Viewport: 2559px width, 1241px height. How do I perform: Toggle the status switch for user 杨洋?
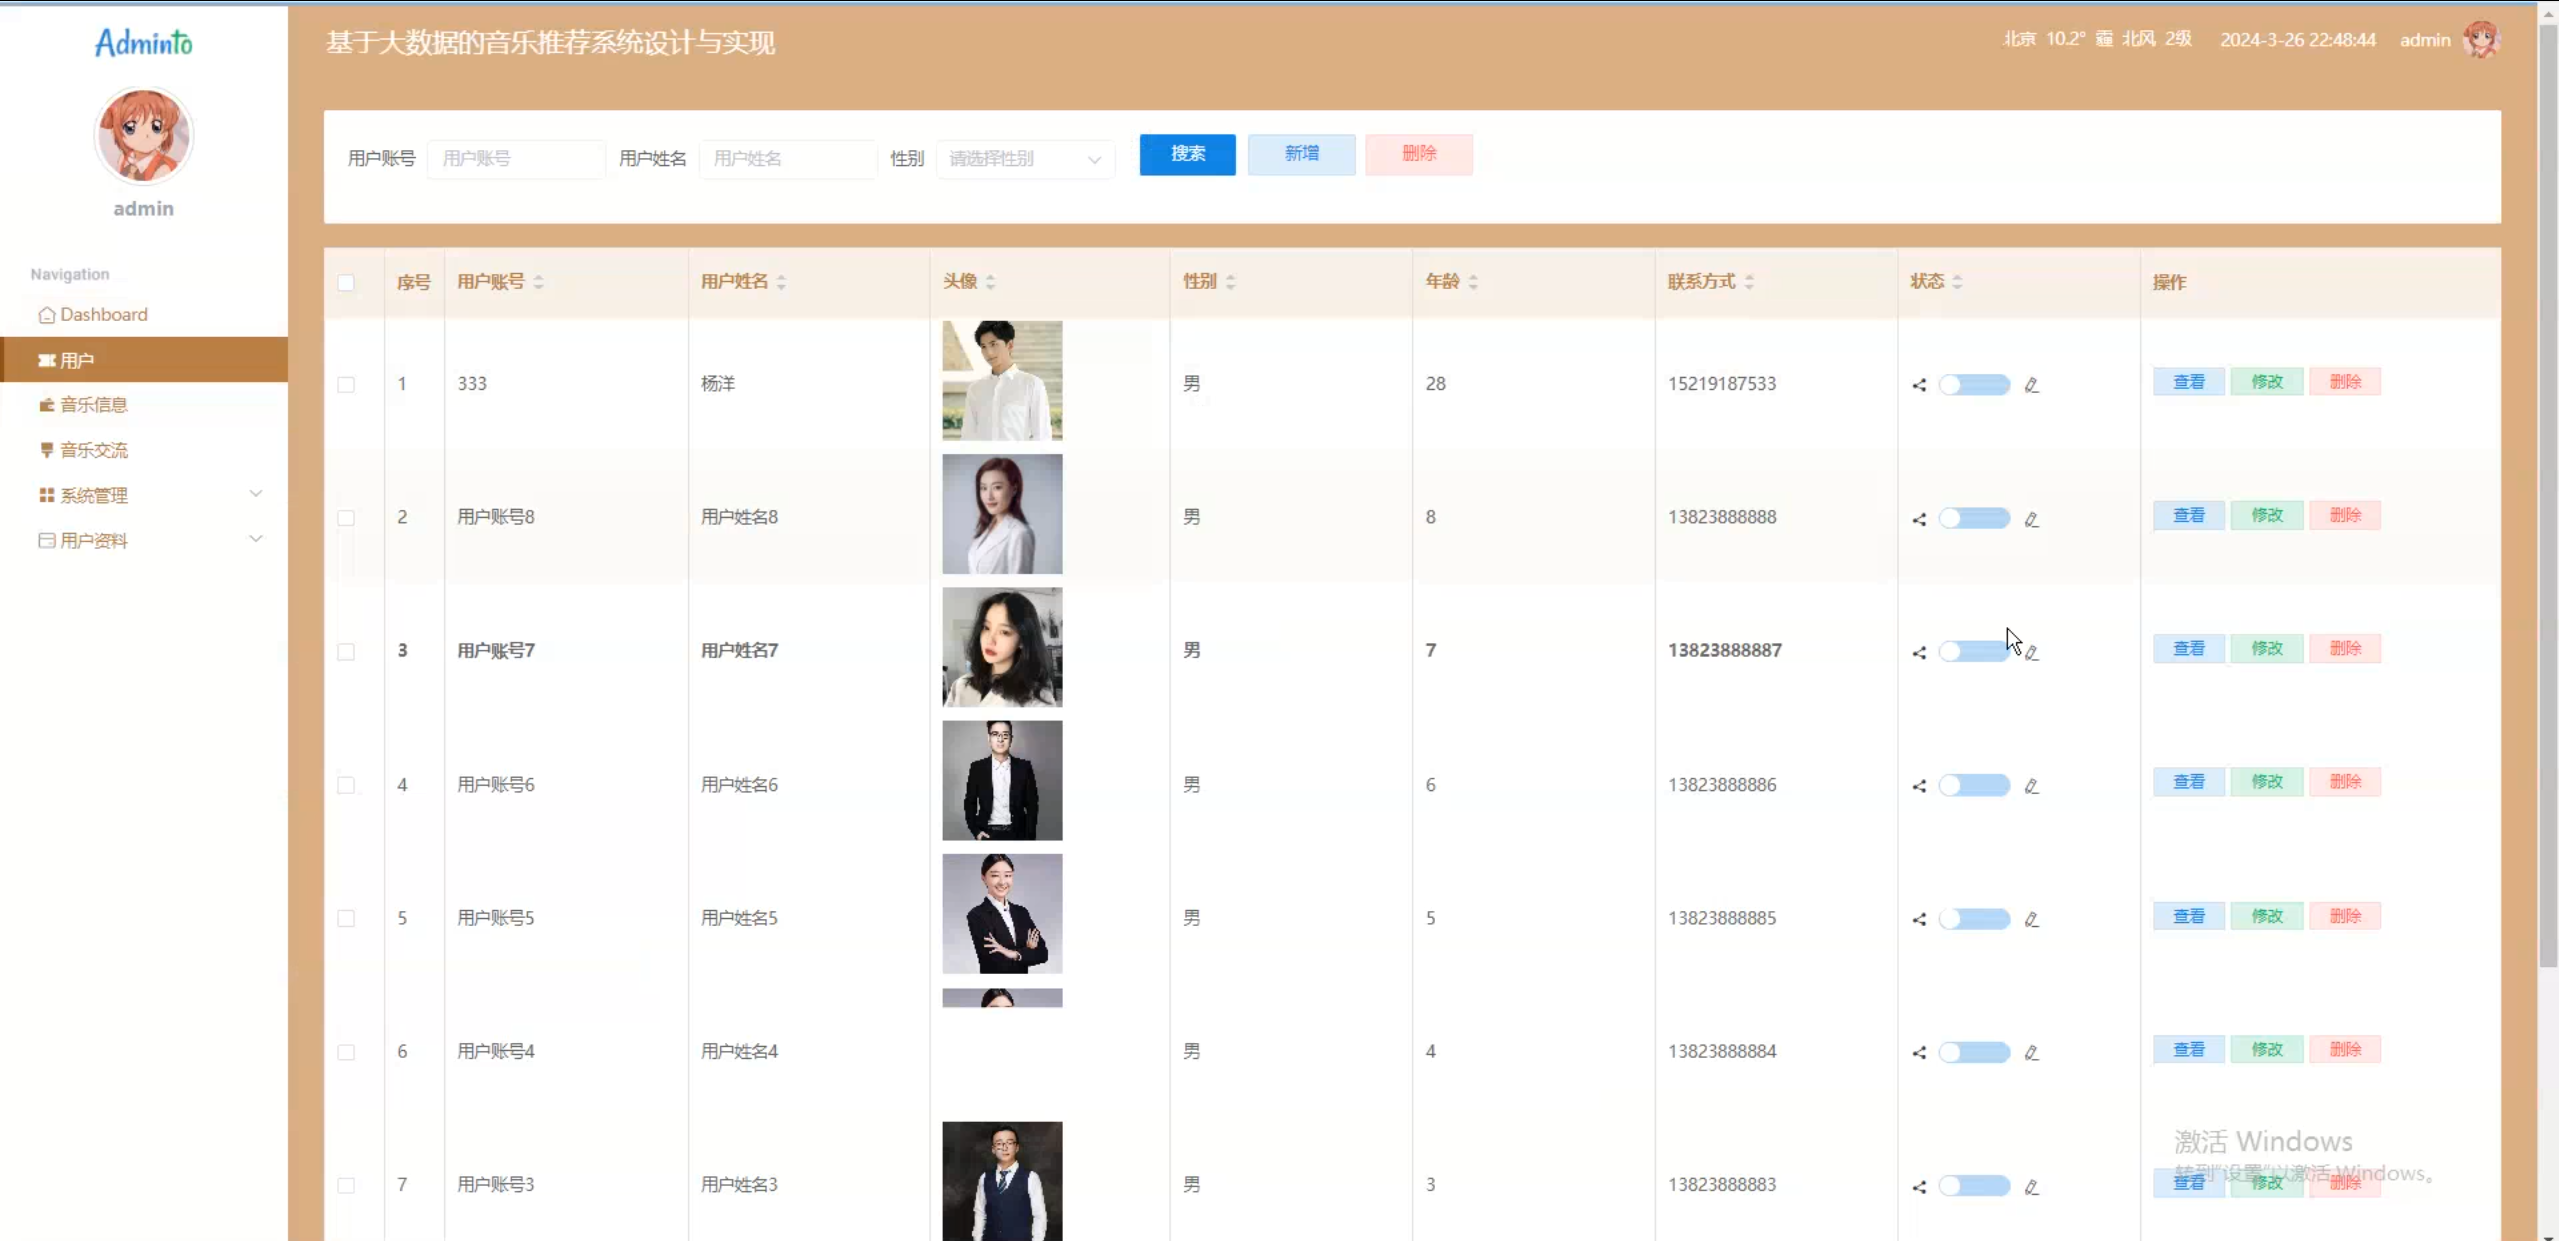tap(1973, 385)
